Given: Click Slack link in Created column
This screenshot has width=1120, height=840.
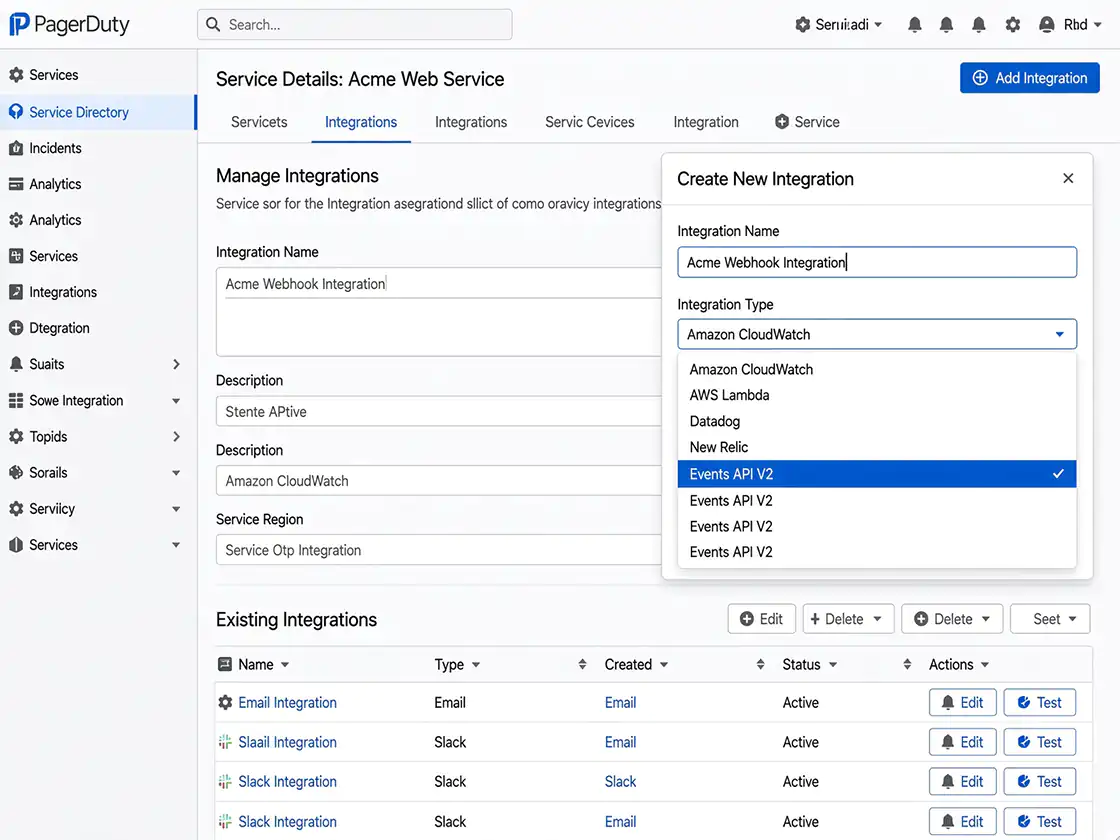Looking at the screenshot, I should [x=620, y=781].
